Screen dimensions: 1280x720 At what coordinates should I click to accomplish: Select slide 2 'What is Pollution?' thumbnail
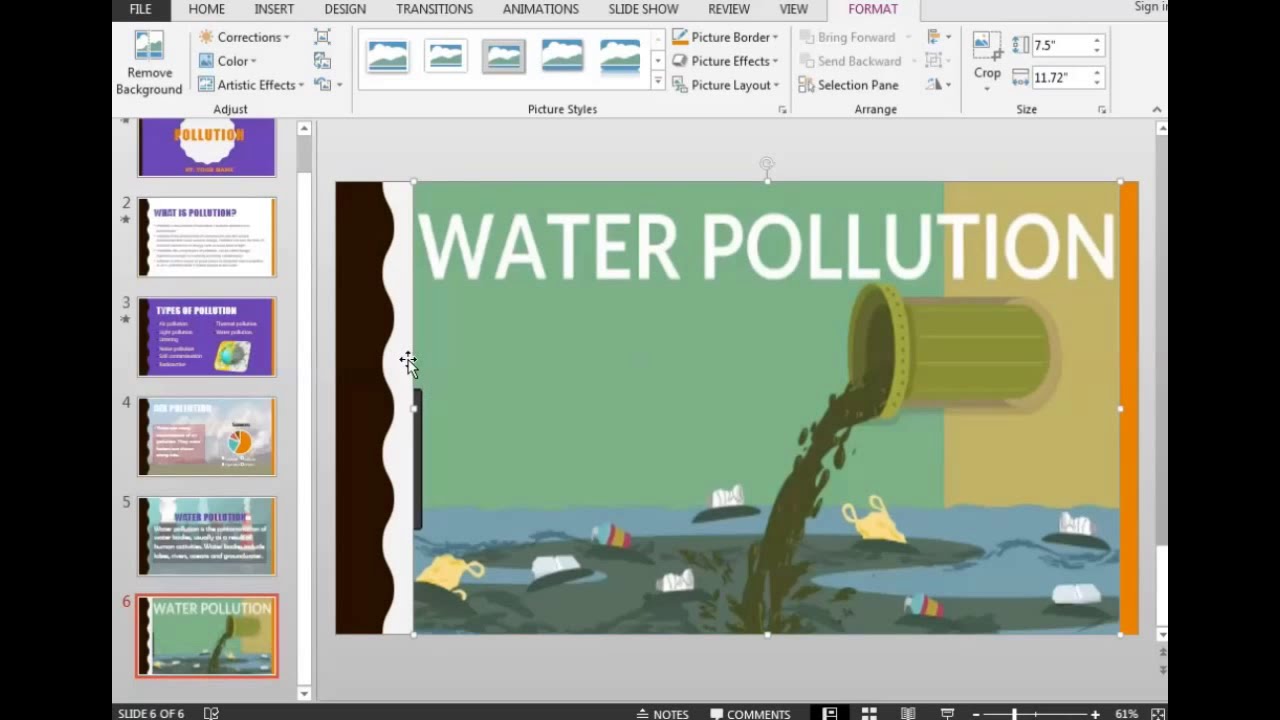[x=207, y=237]
